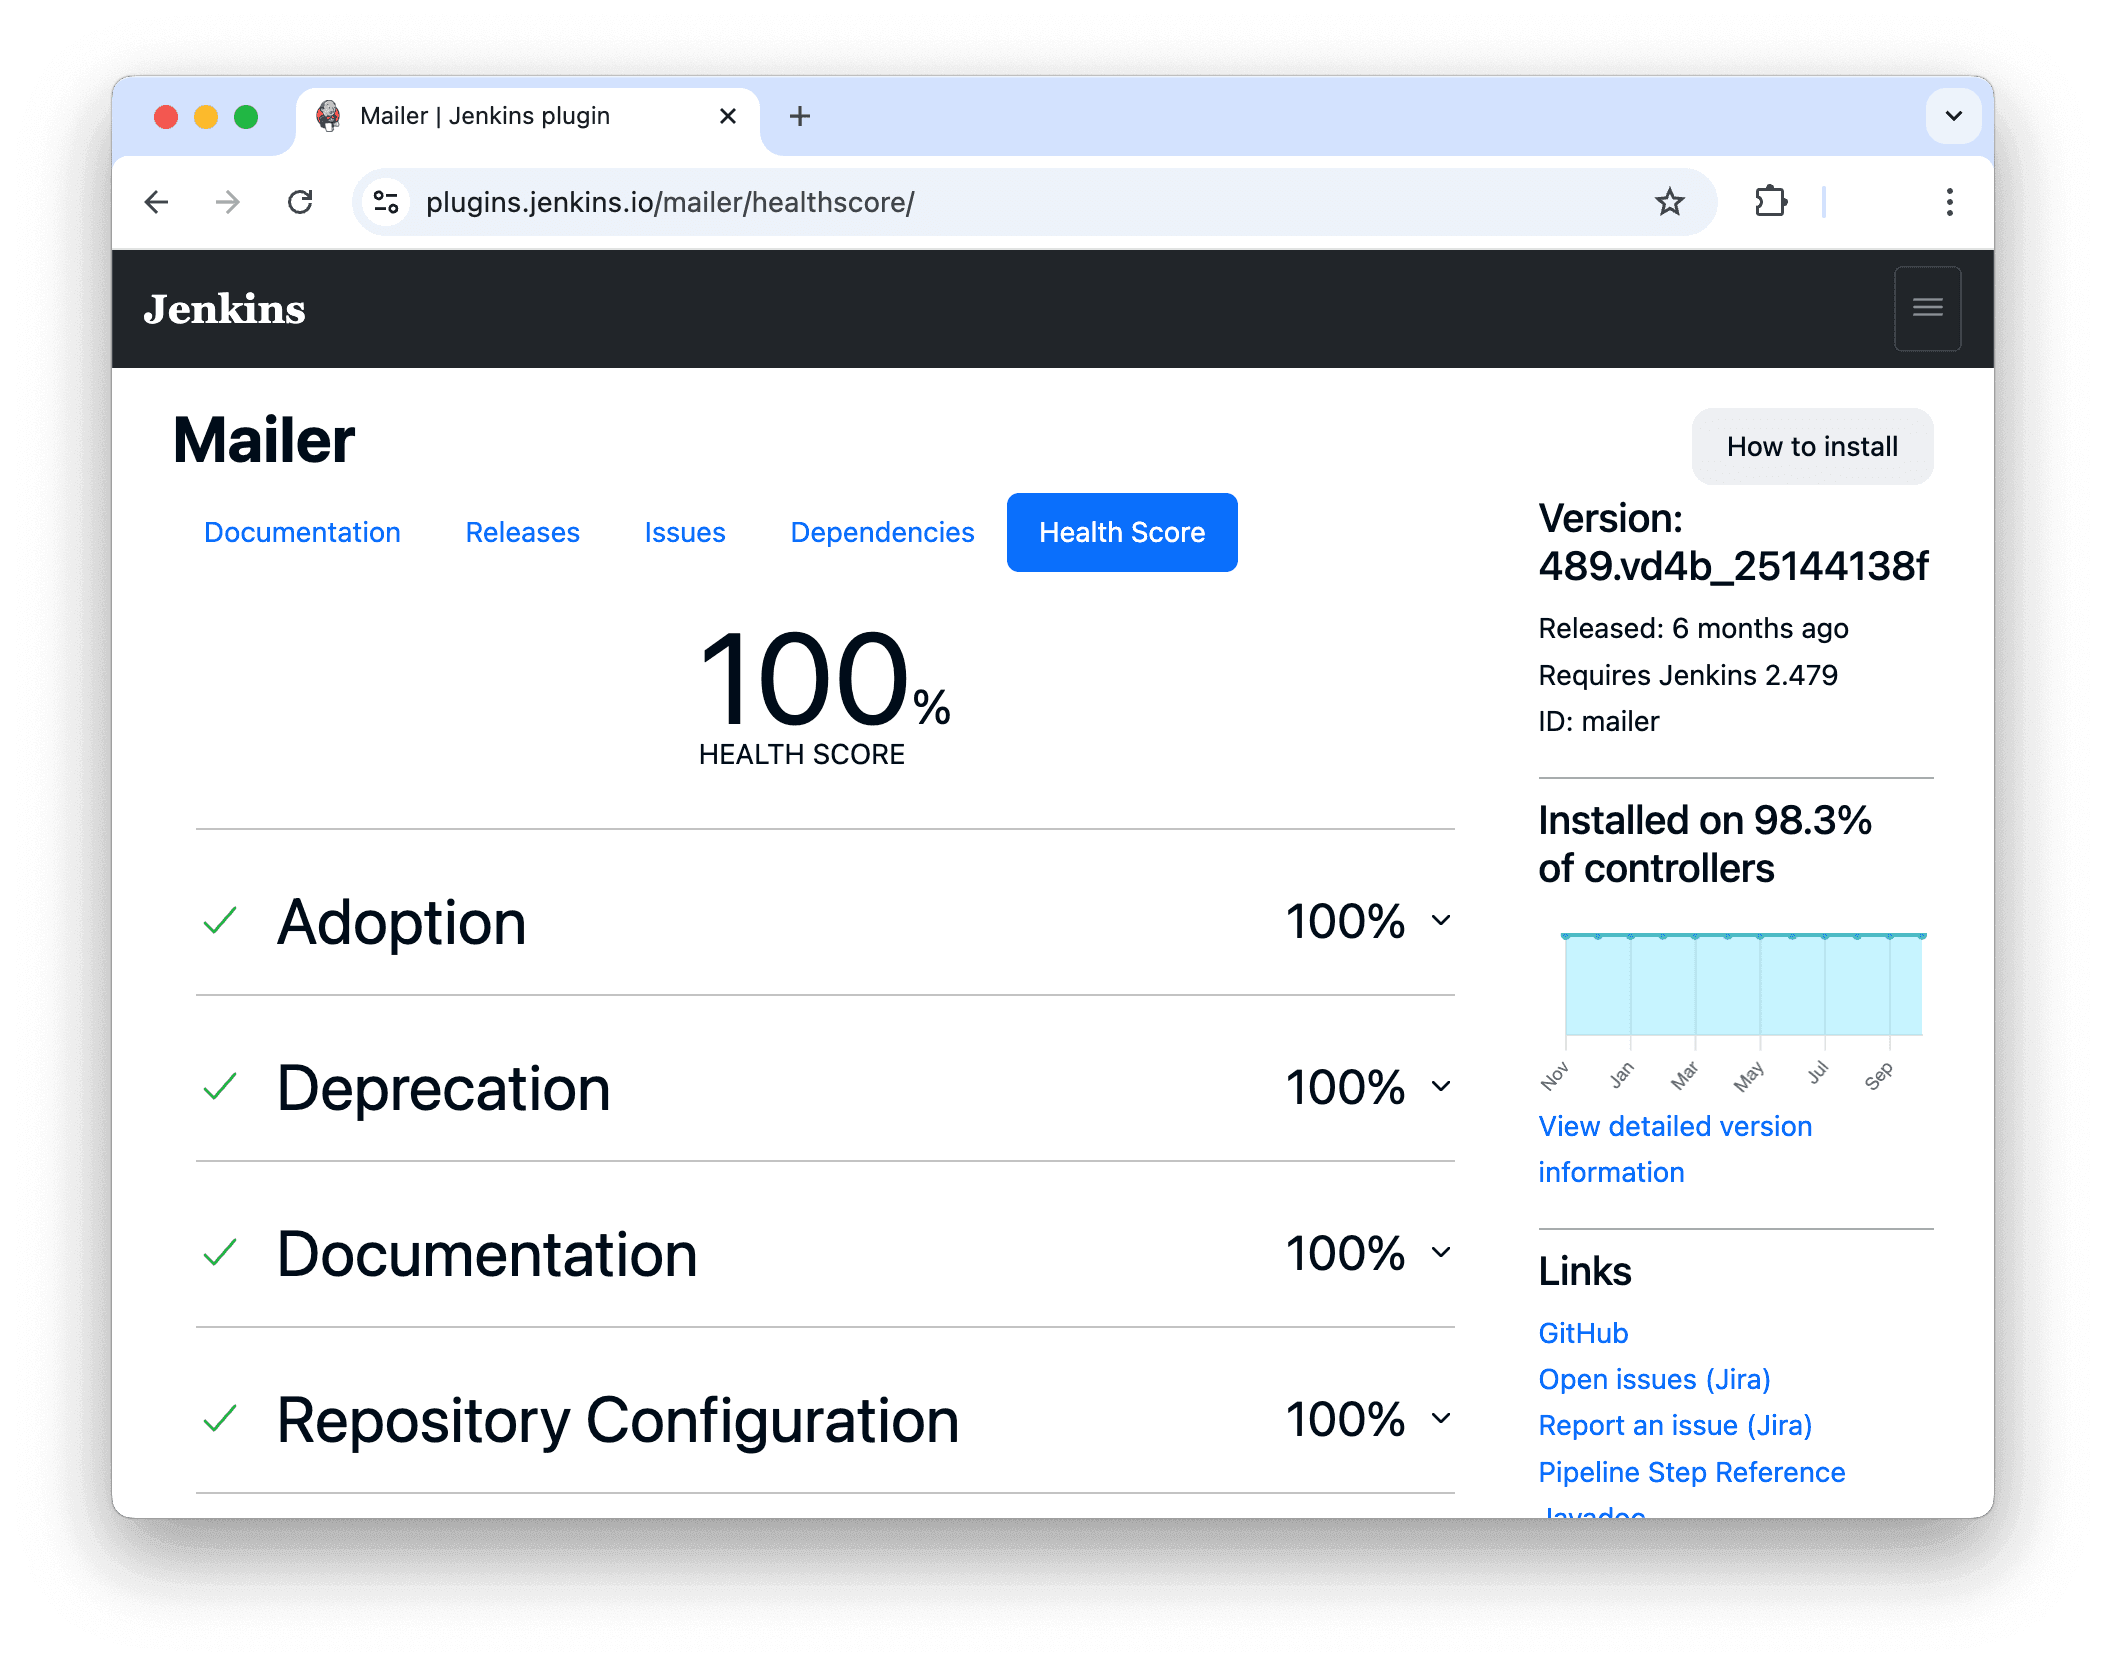Image resolution: width=2106 pixels, height=1666 pixels.
Task: Open a new browser tab with the plus icon
Action: [x=799, y=115]
